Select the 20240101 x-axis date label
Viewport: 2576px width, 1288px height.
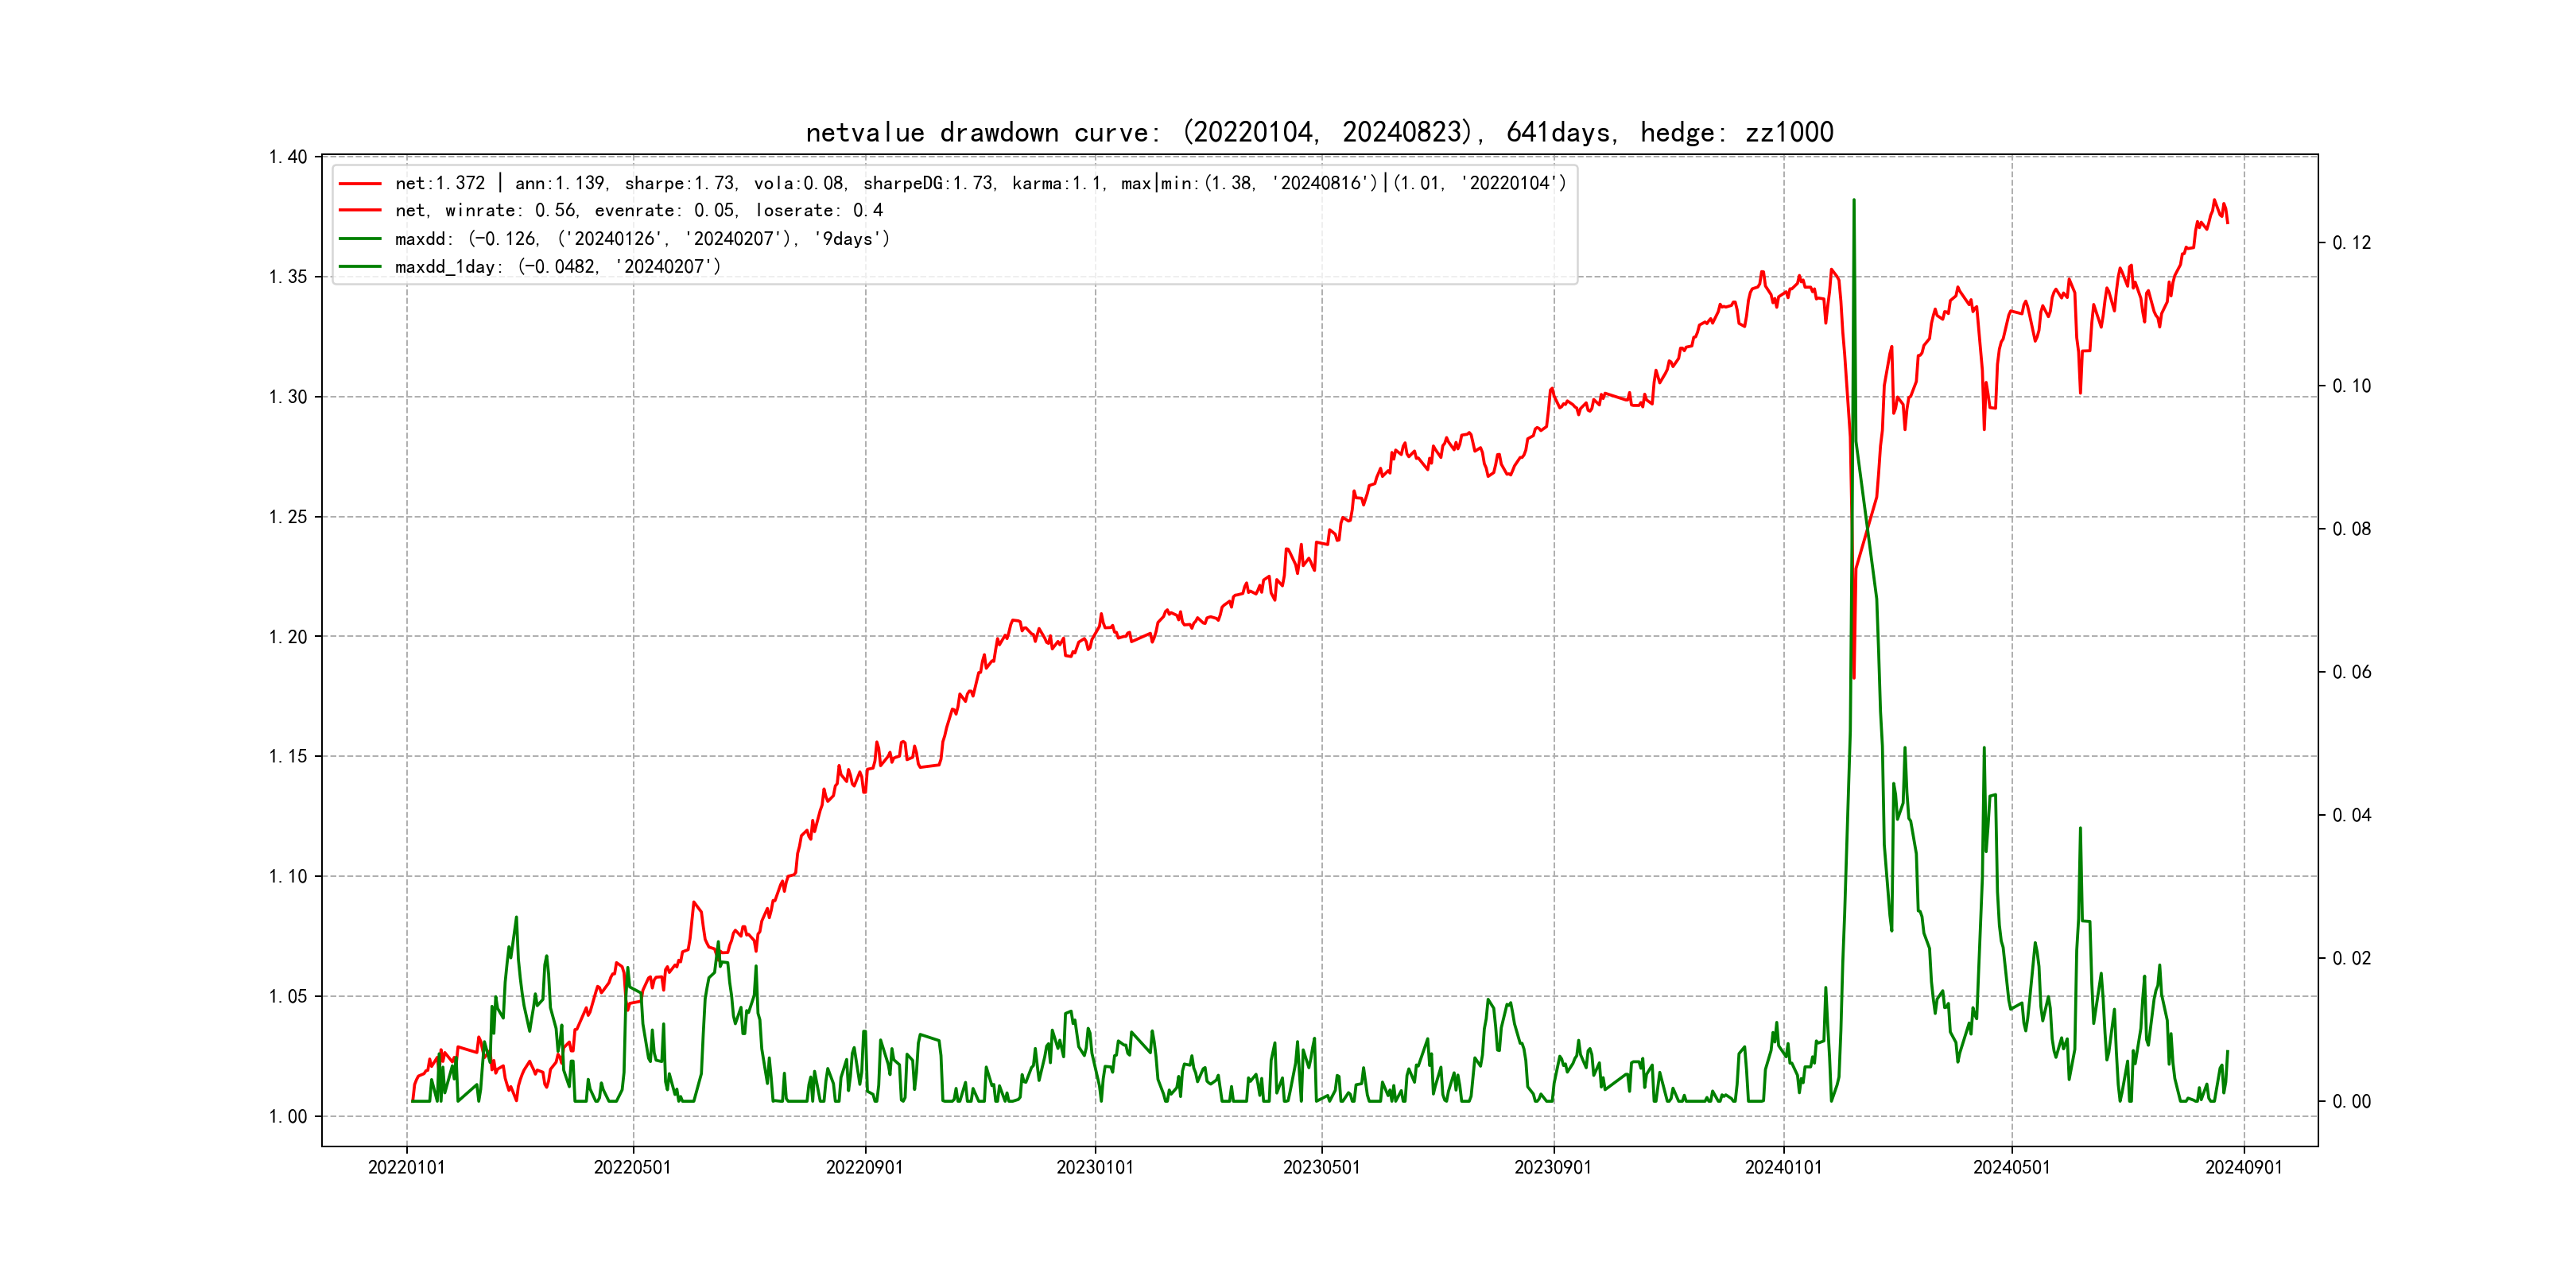[1783, 1168]
